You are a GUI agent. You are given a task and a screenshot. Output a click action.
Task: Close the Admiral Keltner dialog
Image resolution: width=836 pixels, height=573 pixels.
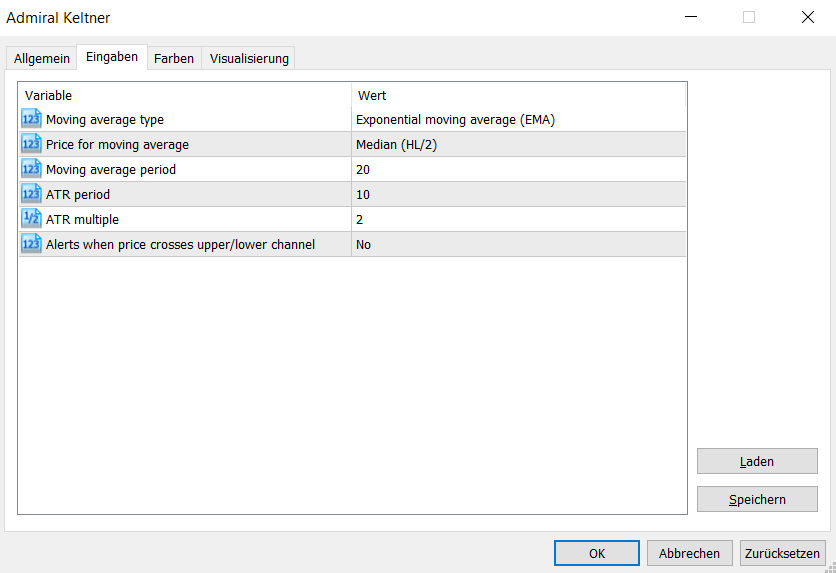tap(808, 17)
